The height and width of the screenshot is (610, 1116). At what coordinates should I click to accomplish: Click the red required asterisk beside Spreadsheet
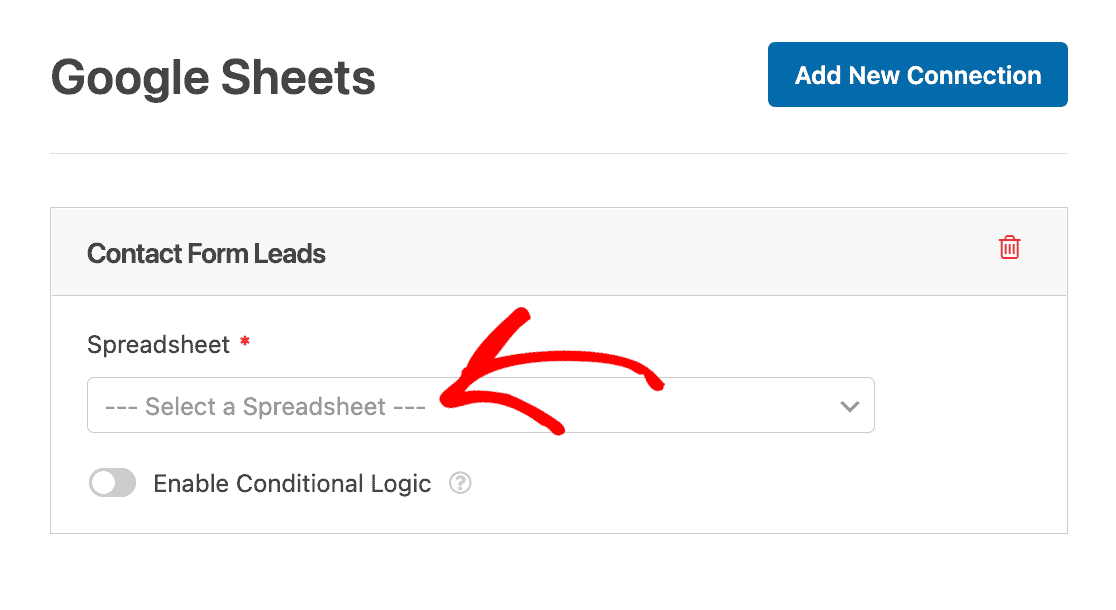point(245,342)
